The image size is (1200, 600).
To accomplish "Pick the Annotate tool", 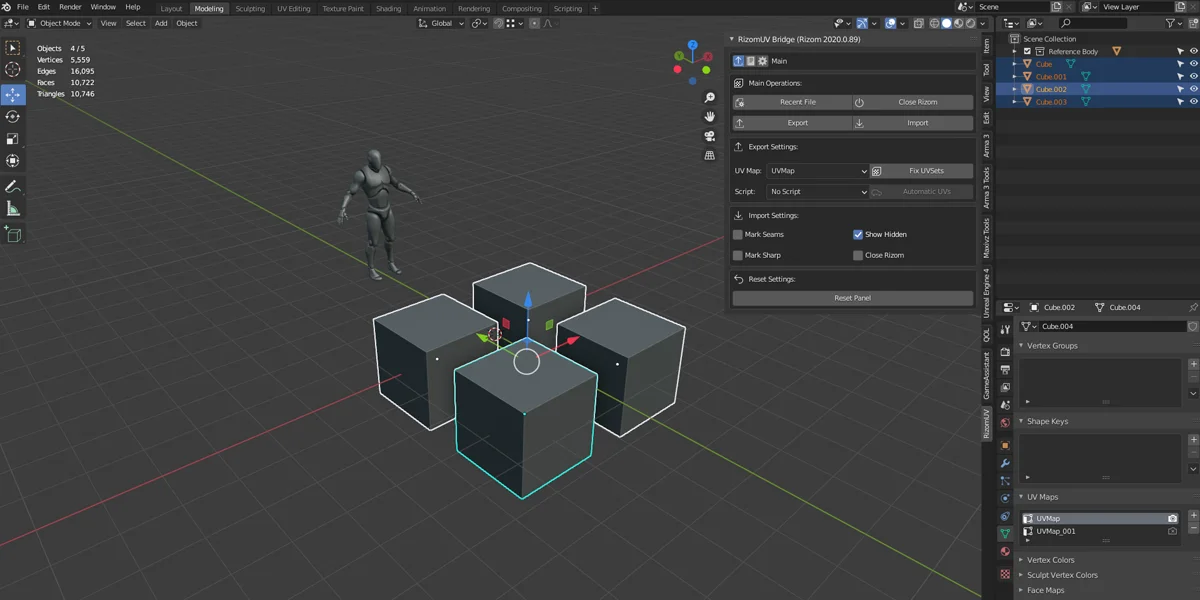I will [13, 187].
